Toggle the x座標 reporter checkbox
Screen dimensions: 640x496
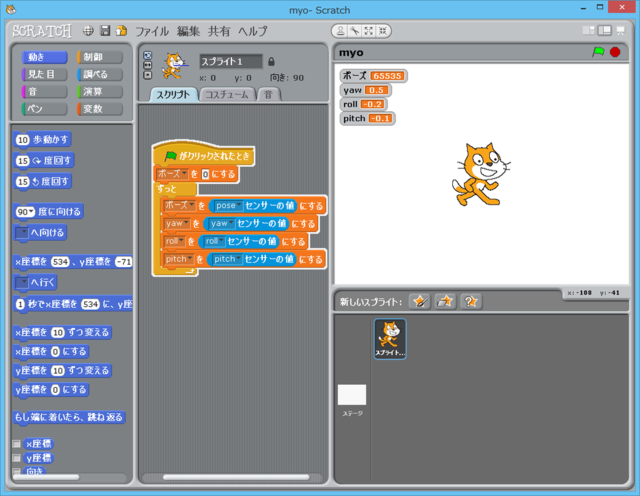16,443
